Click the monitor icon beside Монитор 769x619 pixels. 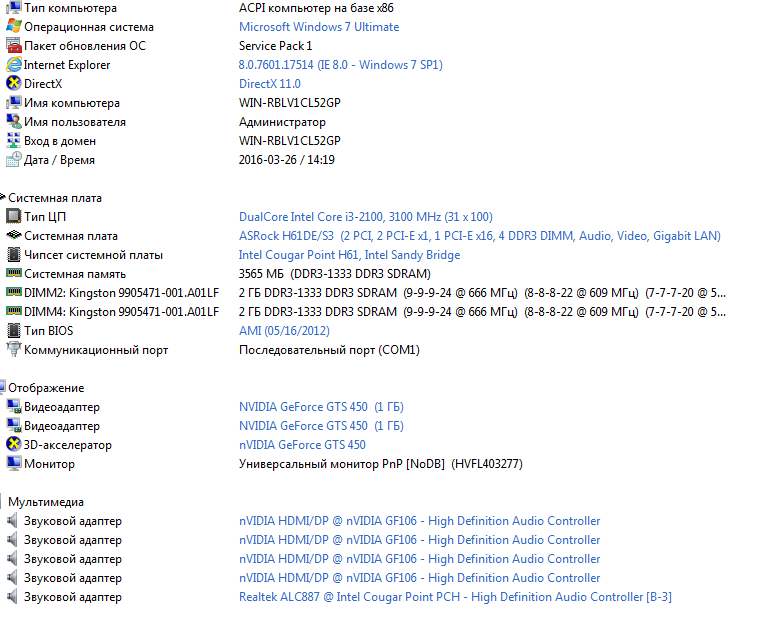coord(13,464)
